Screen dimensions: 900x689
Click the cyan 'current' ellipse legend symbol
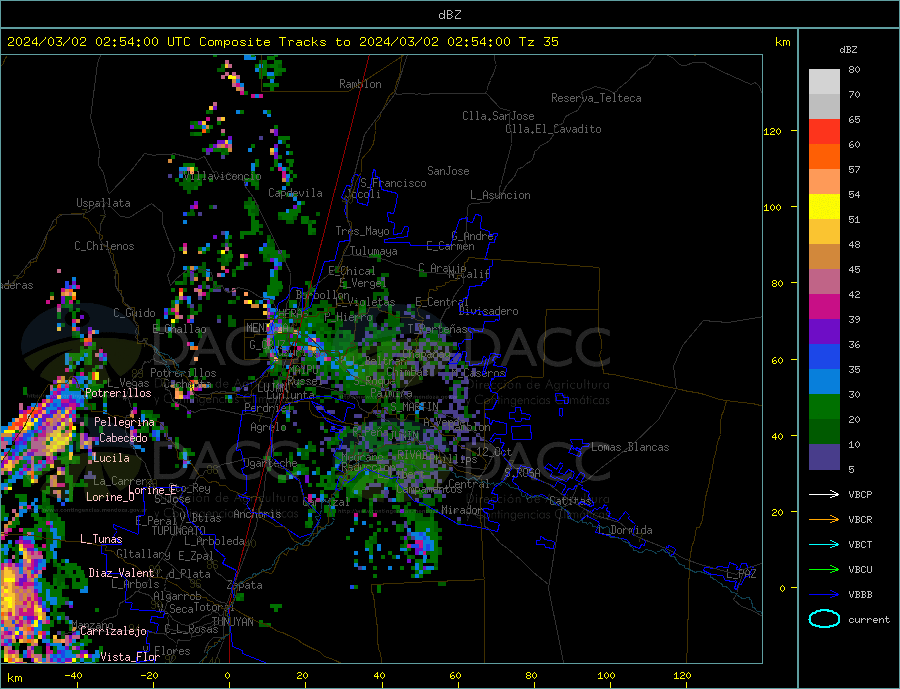pos(824,619)
